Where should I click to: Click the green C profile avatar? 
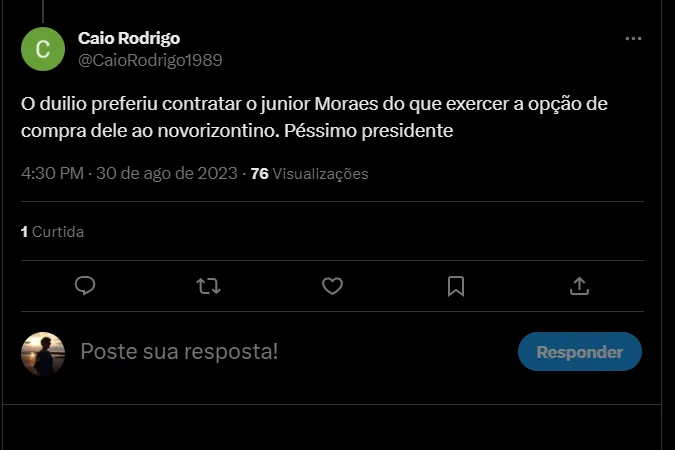tap(43, 49)
